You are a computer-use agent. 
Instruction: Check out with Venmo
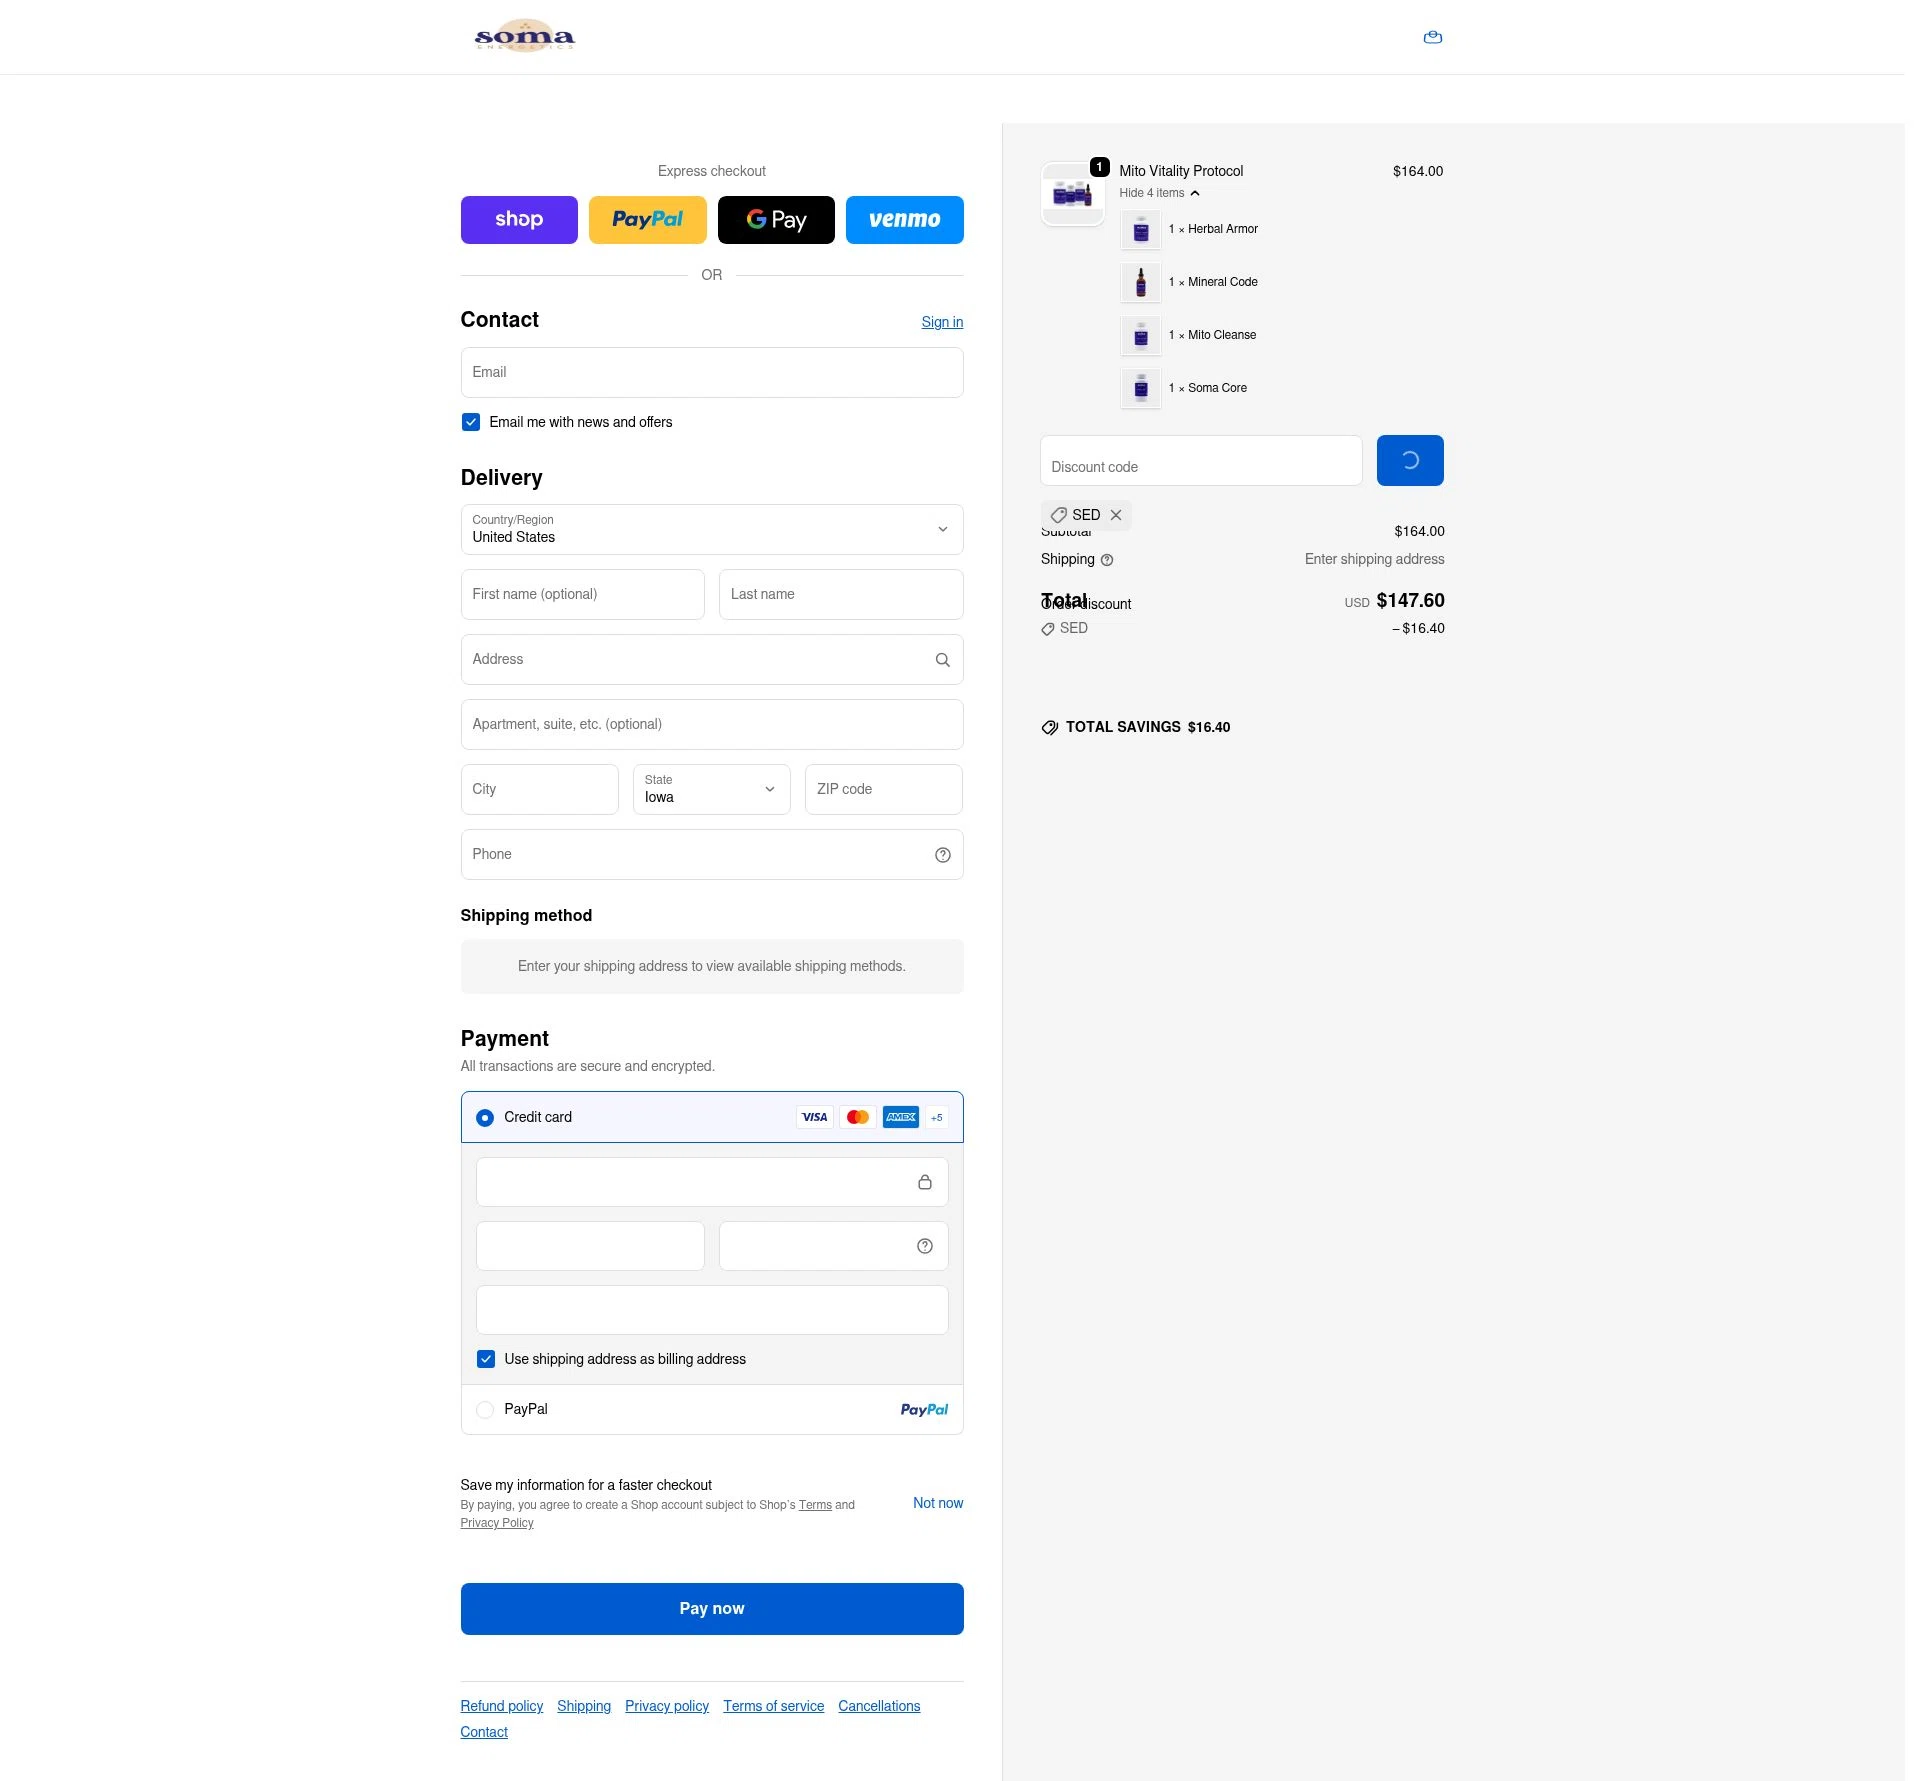point(905,220)
